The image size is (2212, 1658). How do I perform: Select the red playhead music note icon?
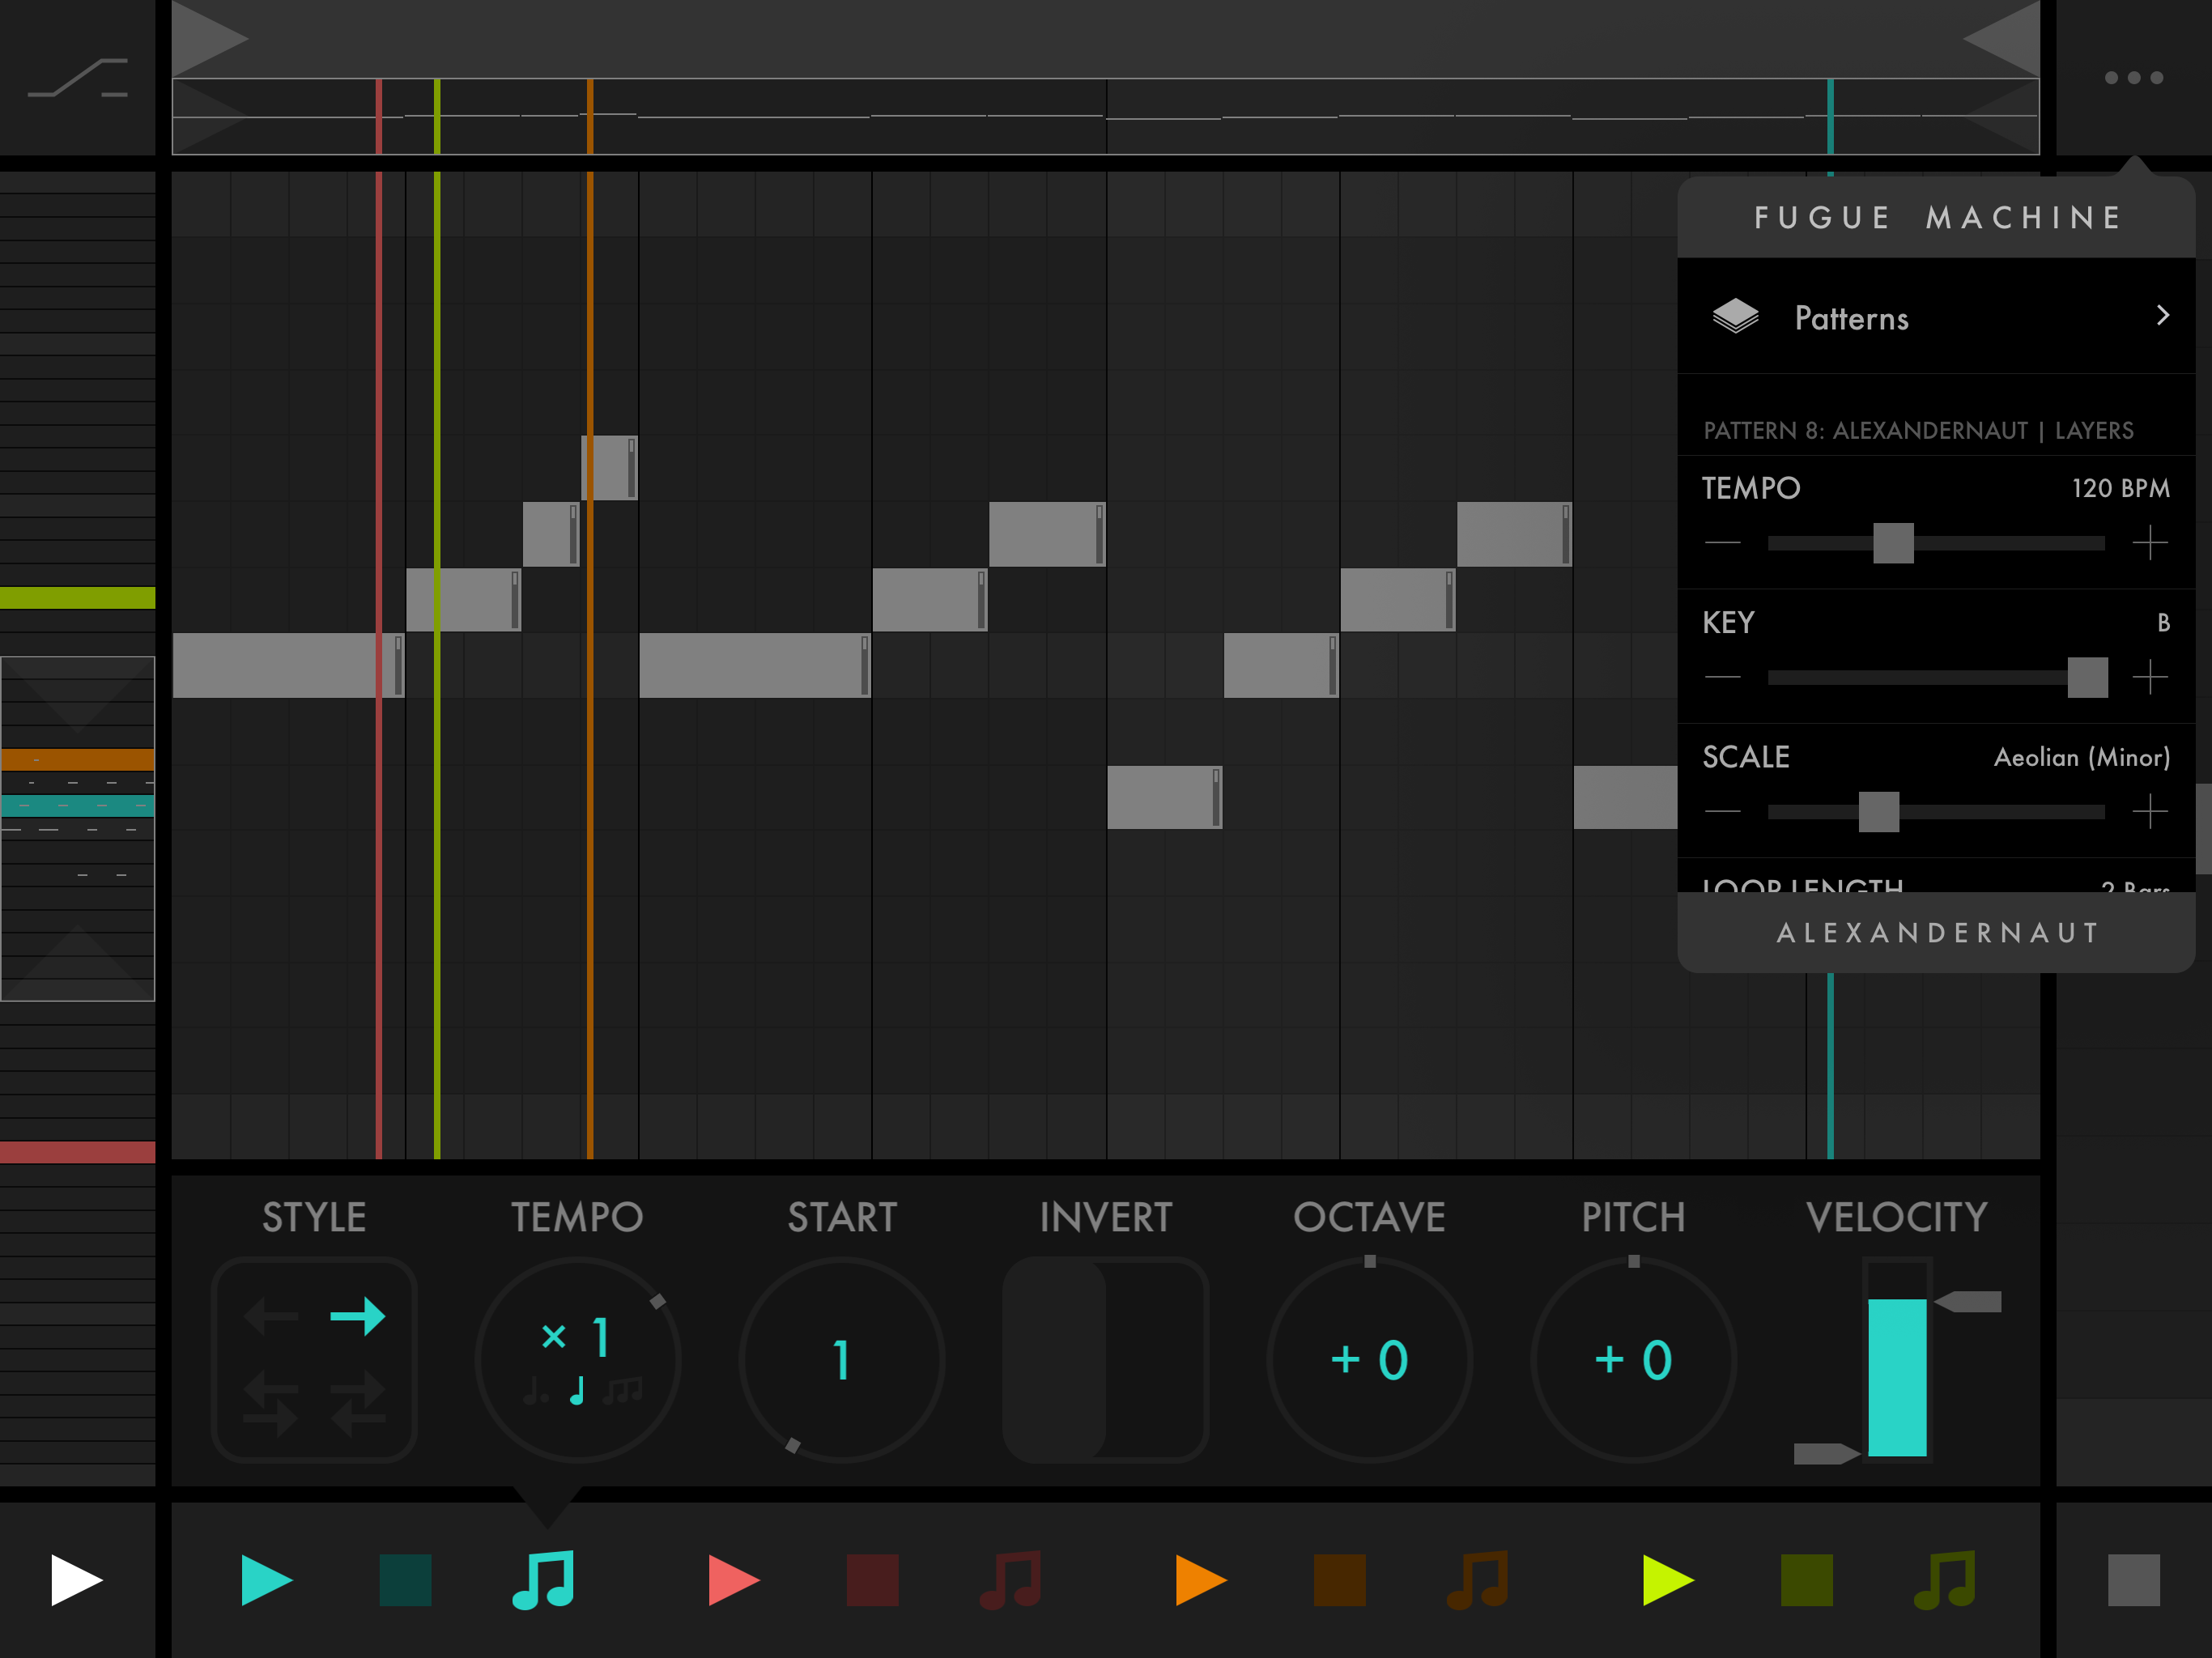1011,1580
